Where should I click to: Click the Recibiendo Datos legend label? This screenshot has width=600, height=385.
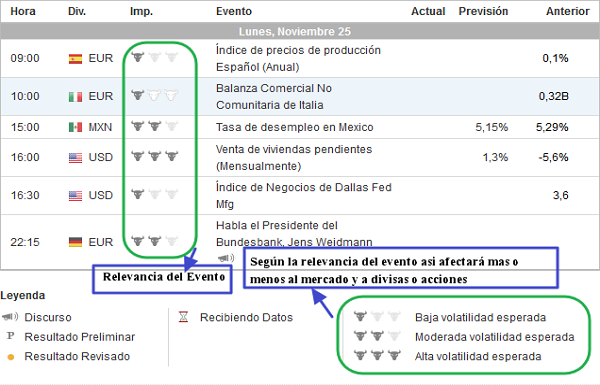(x=246, y=317)
